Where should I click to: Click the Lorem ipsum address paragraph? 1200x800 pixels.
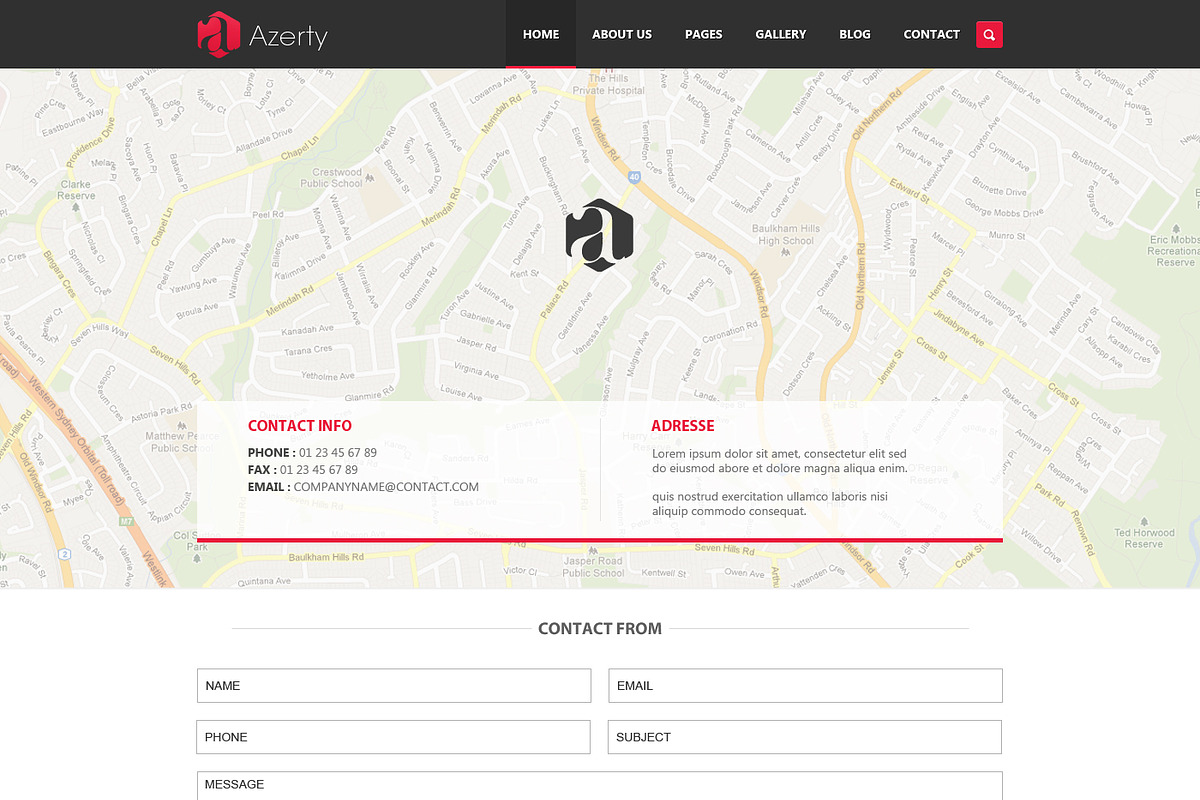point(780,482)
